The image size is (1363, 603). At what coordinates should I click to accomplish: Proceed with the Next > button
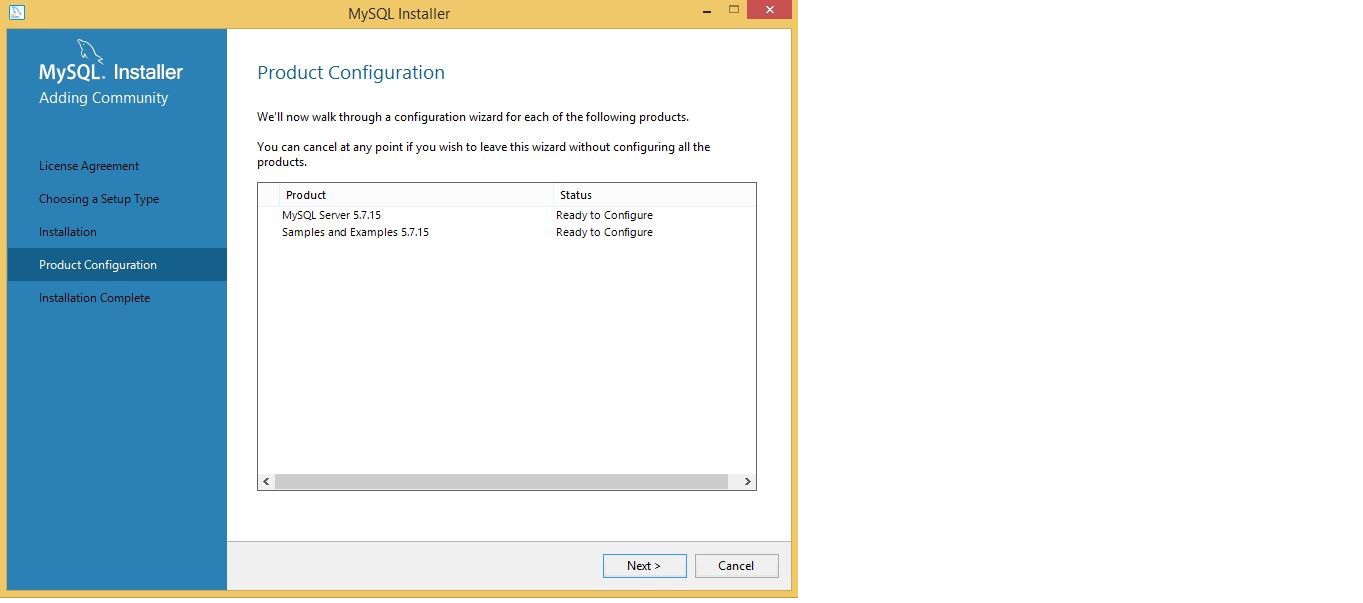point(644,566)
